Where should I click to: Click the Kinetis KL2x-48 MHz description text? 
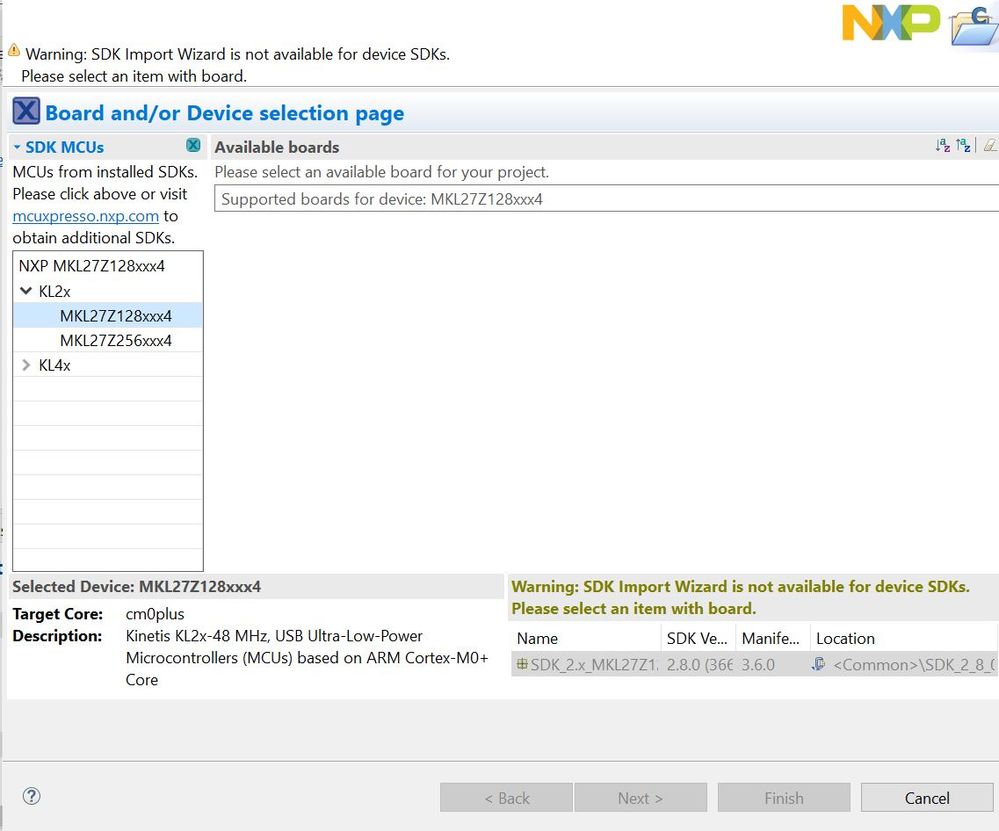click(x=307, y=658)
